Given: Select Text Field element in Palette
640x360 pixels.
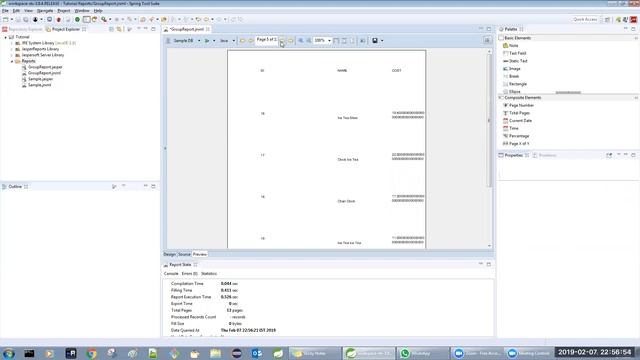Looking at the screenshot, I should pyautogui.click(x=514, y=53).
